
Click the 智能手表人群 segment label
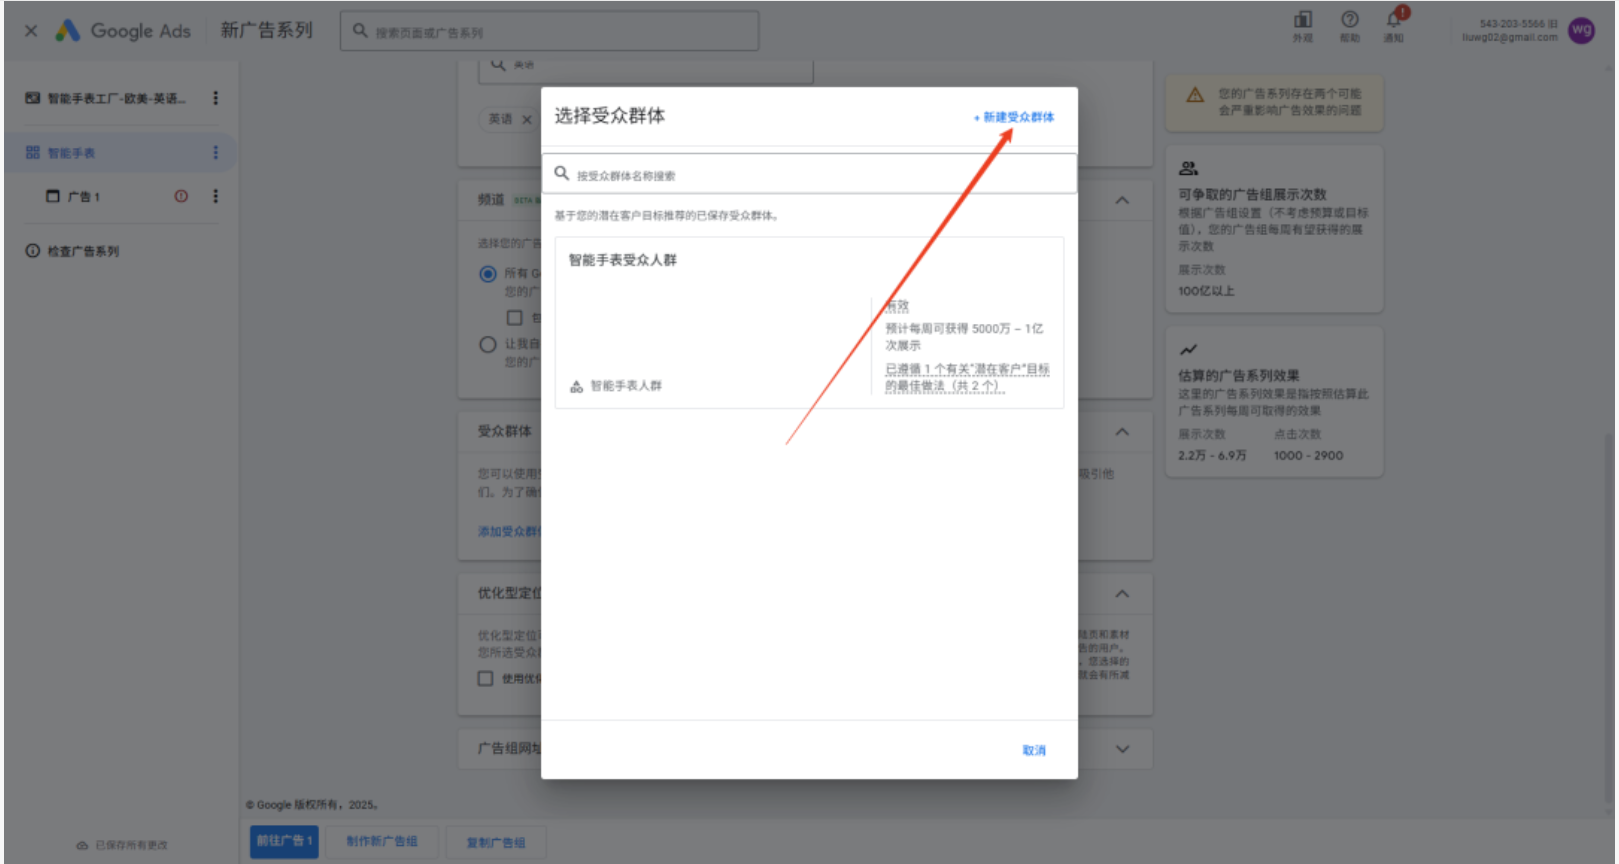[626, 386]
